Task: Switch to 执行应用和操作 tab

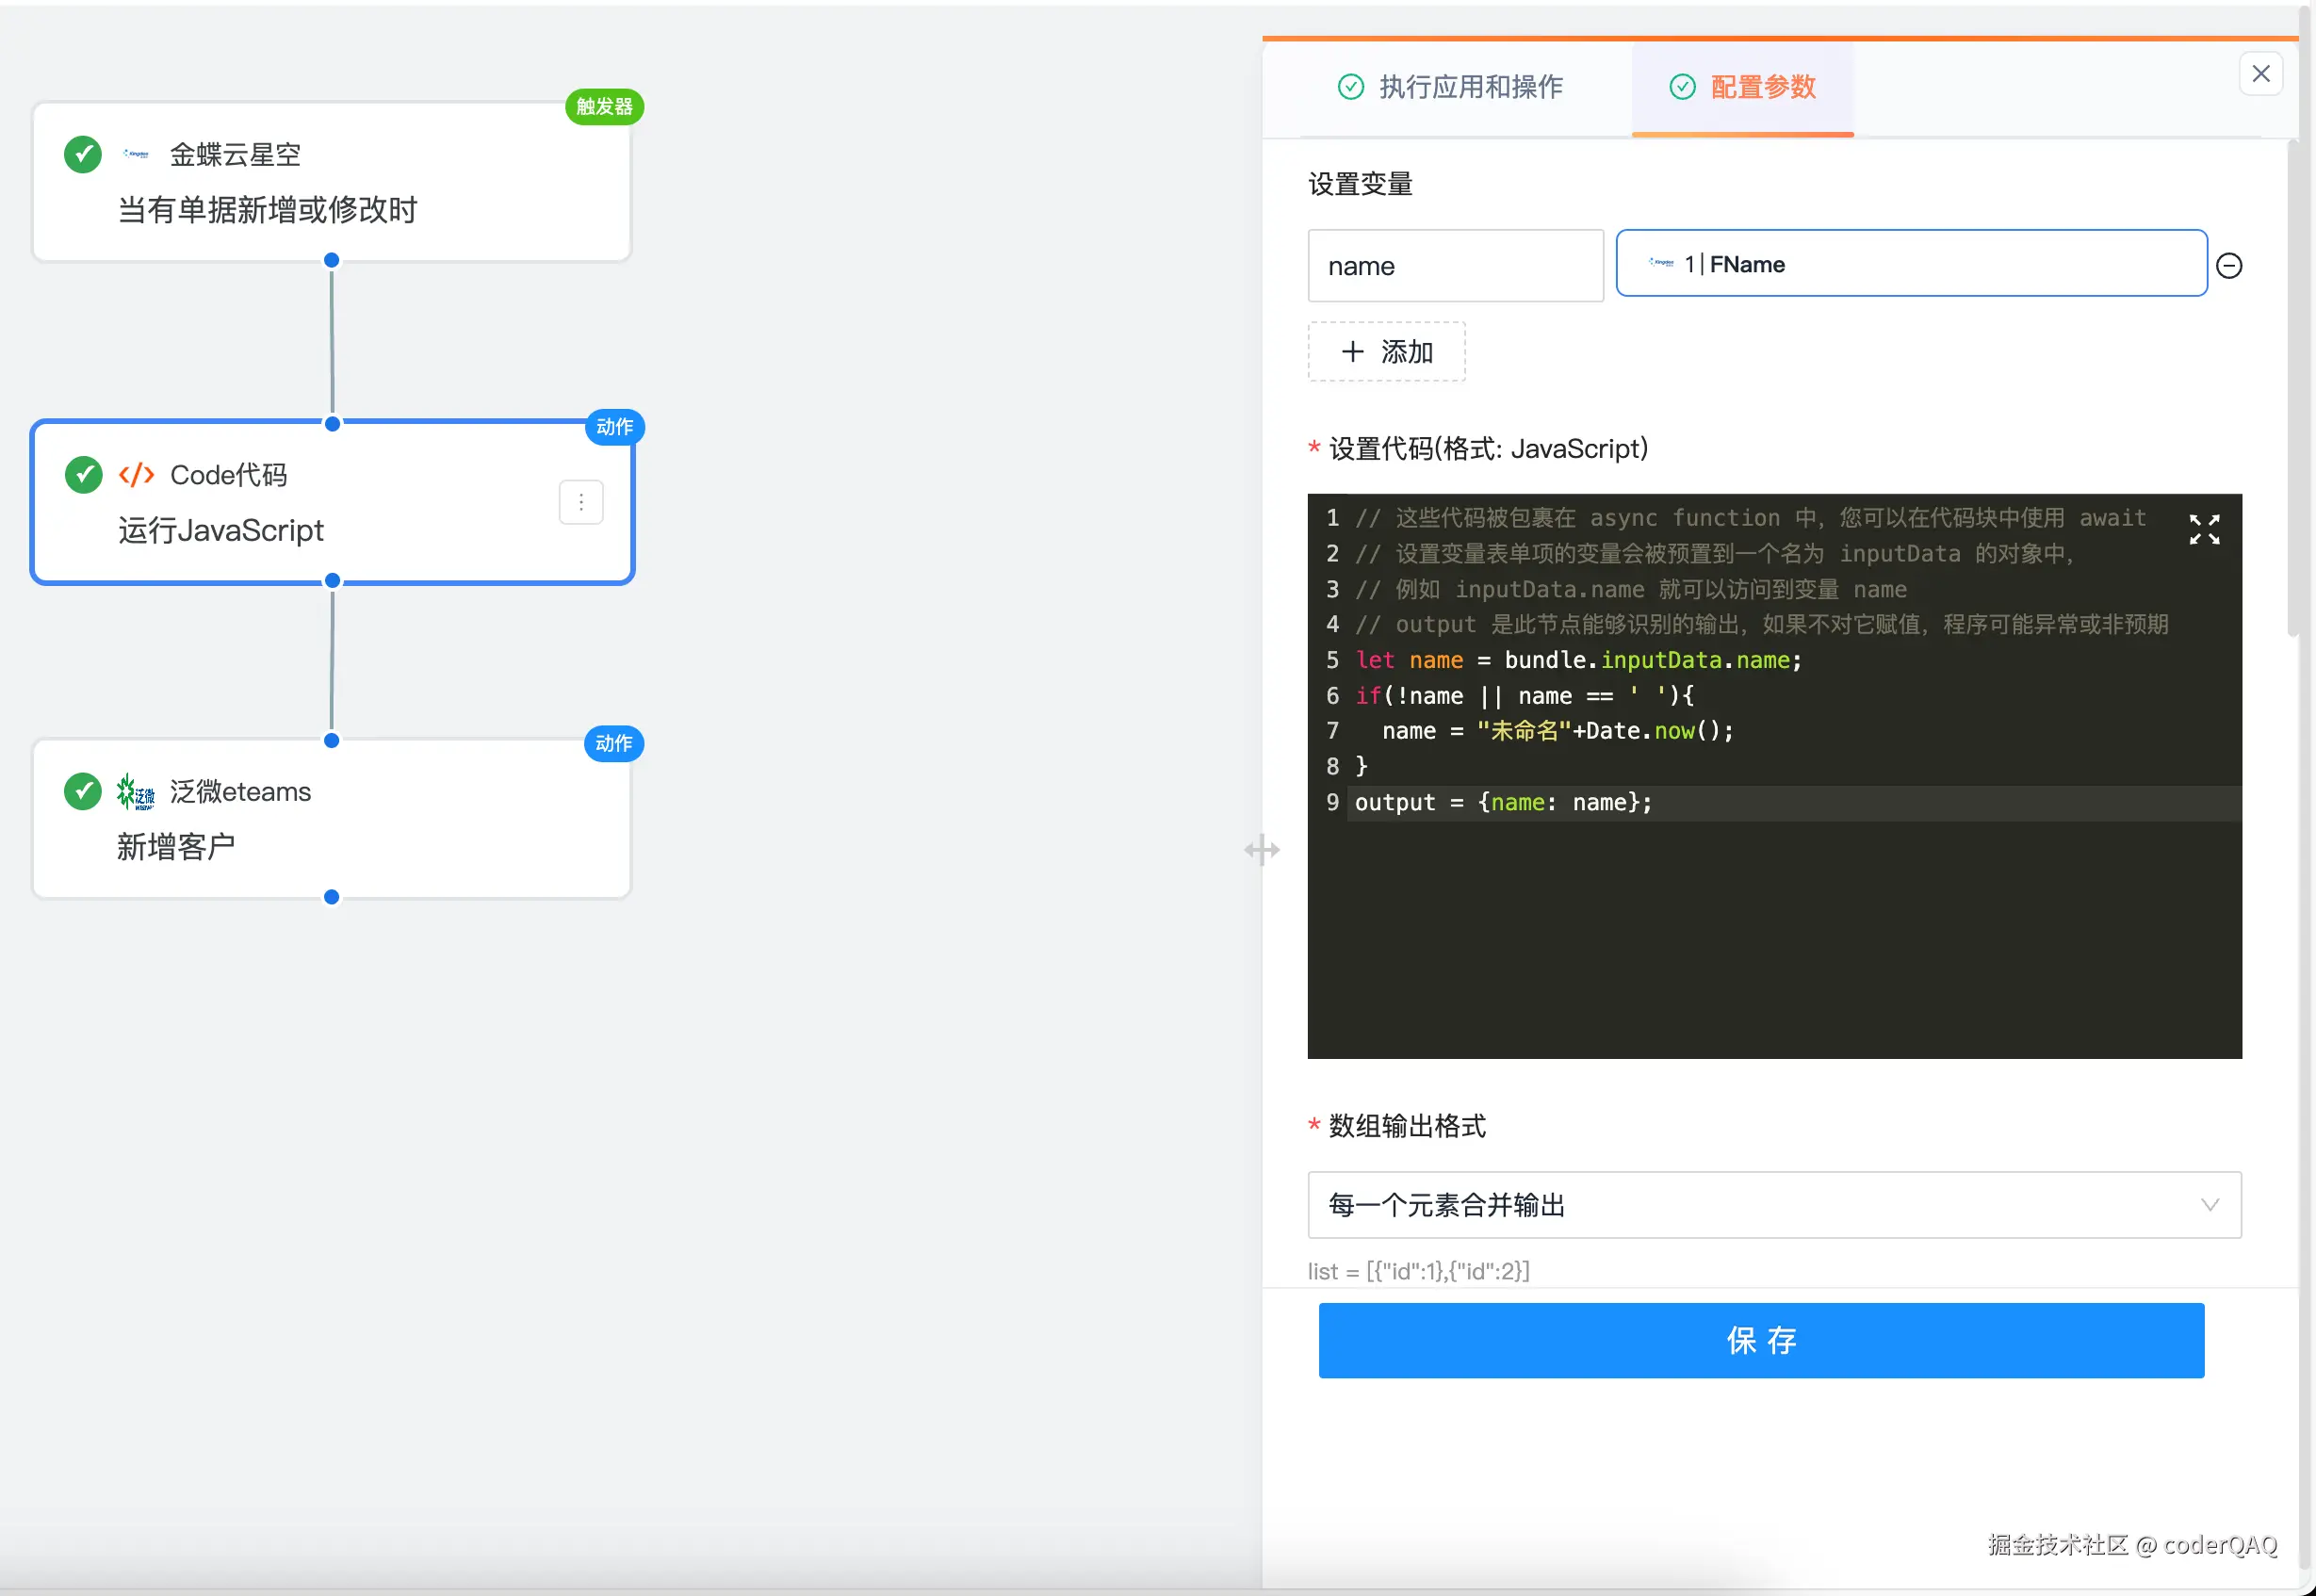Action: point(1450,87)
